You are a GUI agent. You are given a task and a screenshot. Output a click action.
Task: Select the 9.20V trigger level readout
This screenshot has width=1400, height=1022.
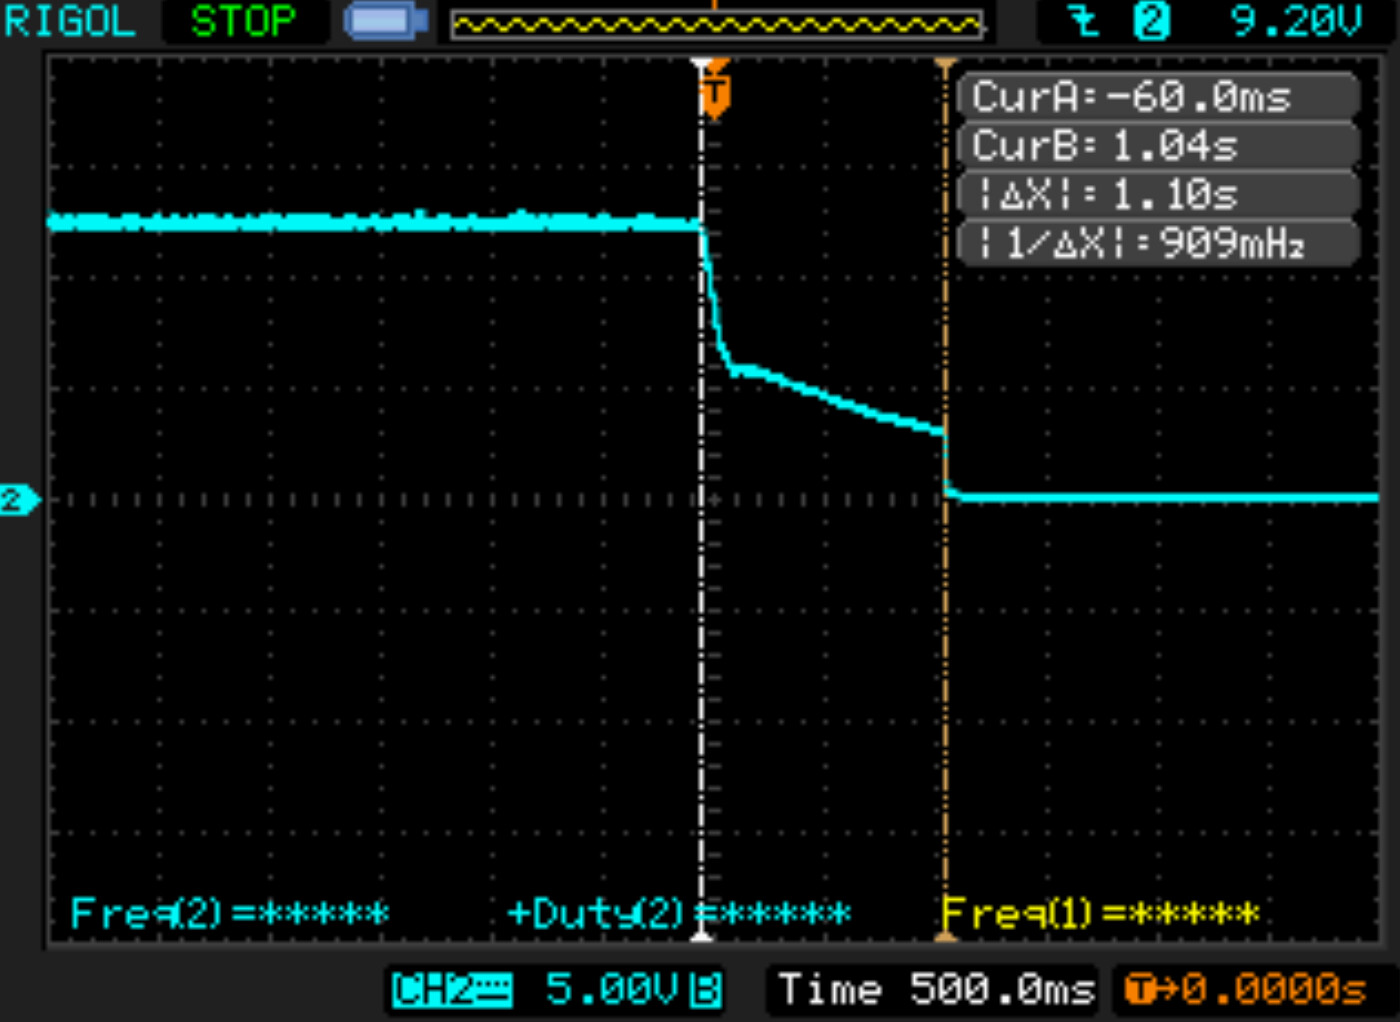1295,21
